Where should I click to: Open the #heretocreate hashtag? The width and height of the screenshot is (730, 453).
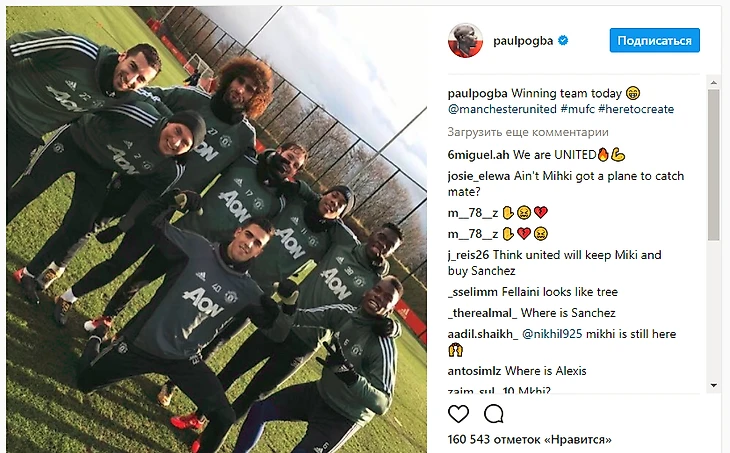[636, 109]
